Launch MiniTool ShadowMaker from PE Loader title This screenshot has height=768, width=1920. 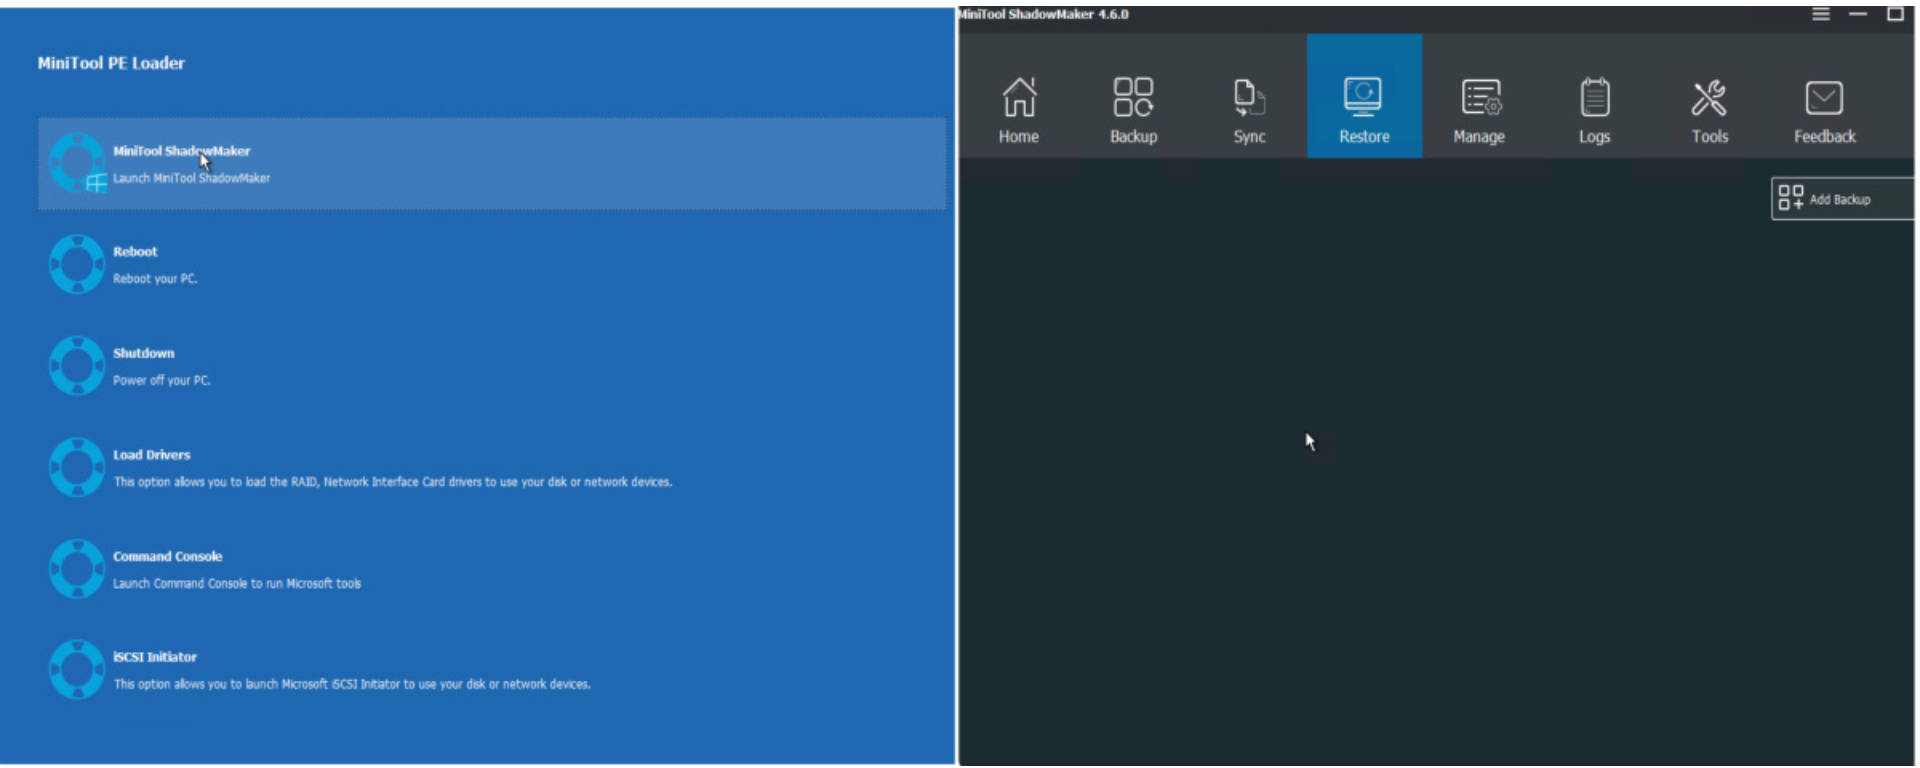pos(181,151)
